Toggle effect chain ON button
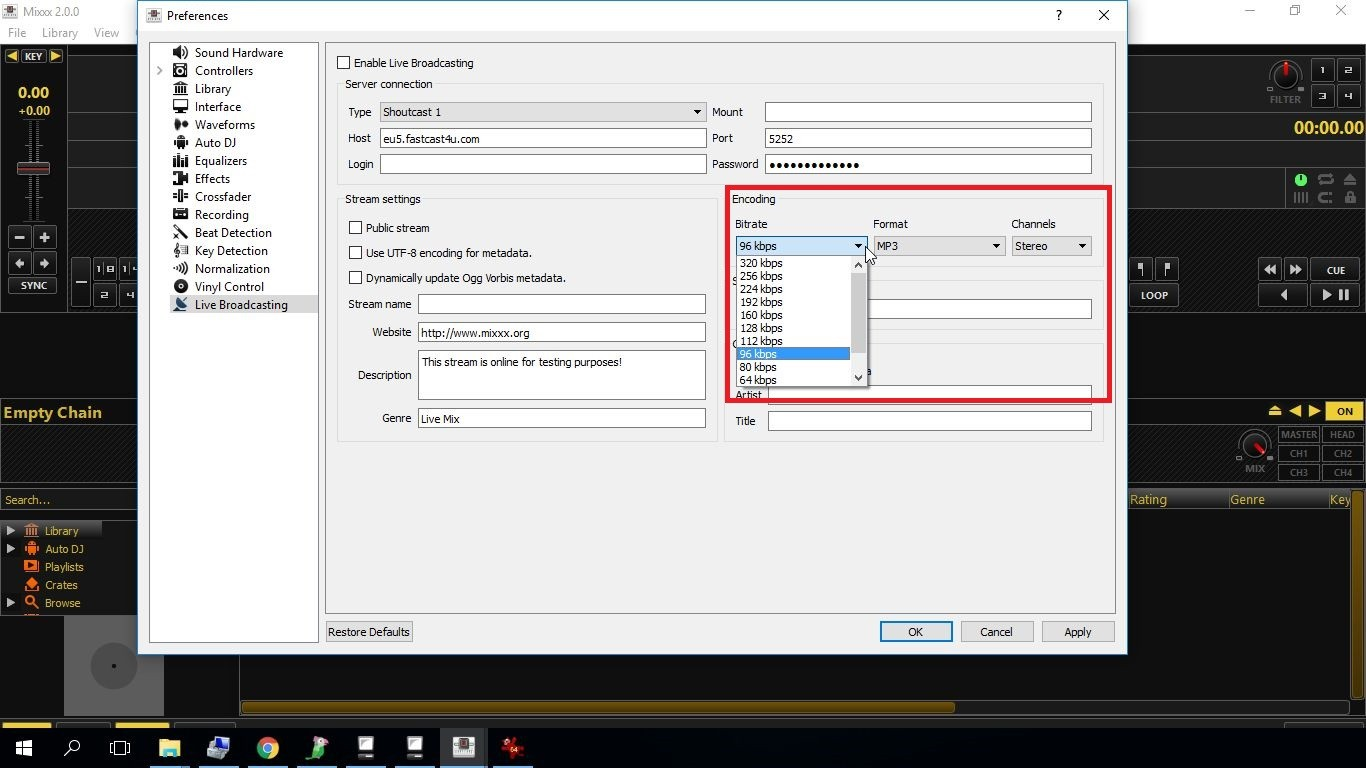Screen dimensions: 1366x768 tap(1345, 411)
